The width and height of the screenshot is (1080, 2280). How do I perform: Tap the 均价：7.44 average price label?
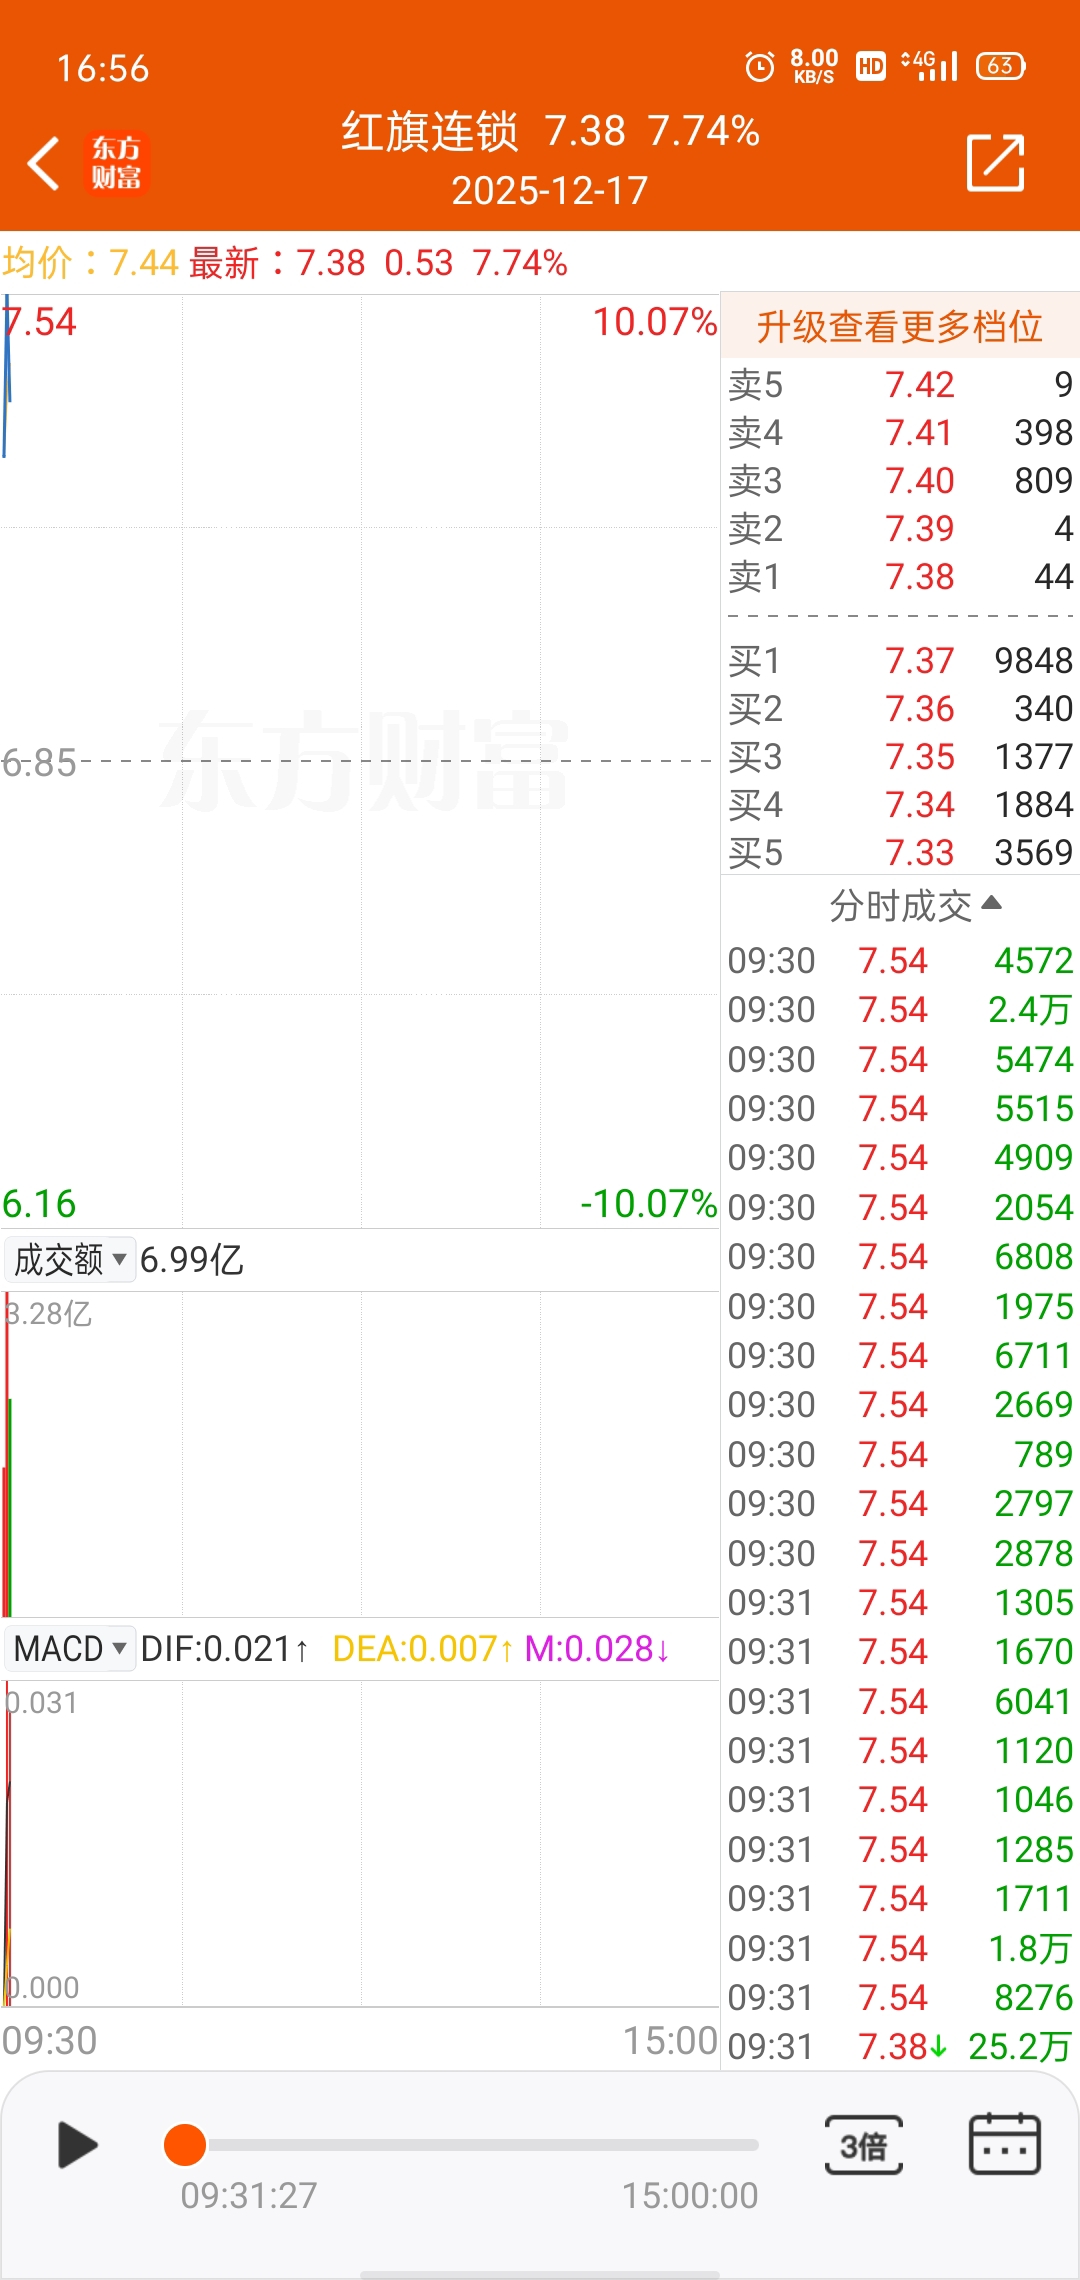click(90, 263)
